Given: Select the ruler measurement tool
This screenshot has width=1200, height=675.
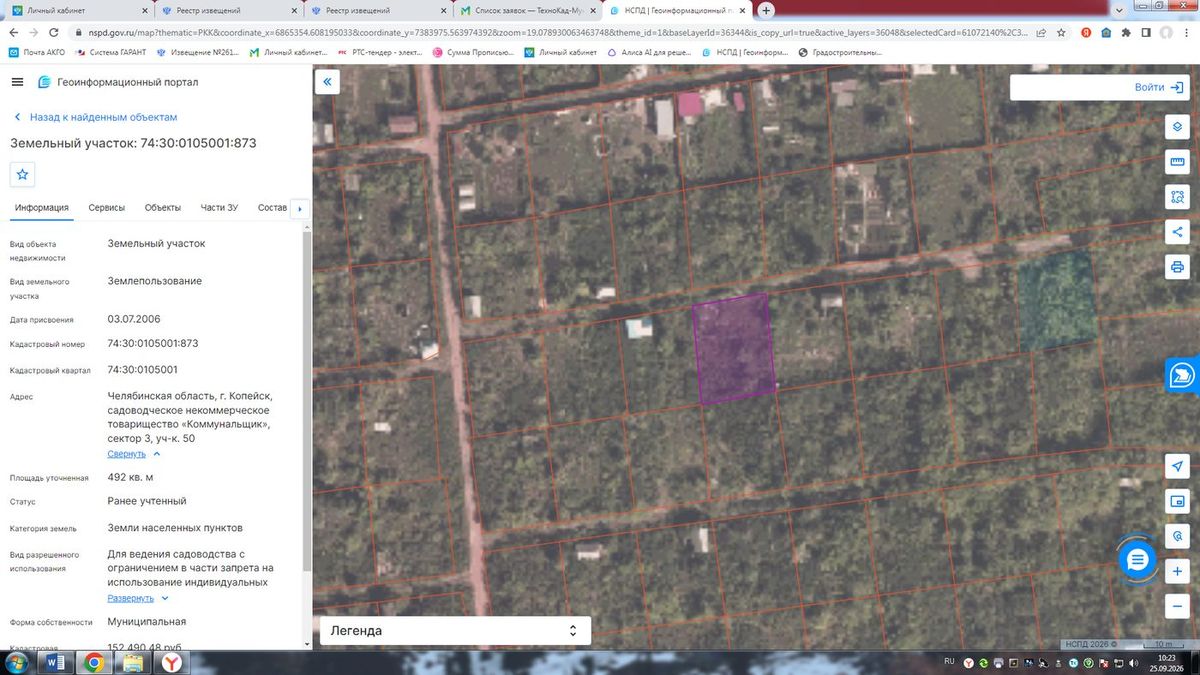Looking at the screenshot, I should tap(1177, 163).
